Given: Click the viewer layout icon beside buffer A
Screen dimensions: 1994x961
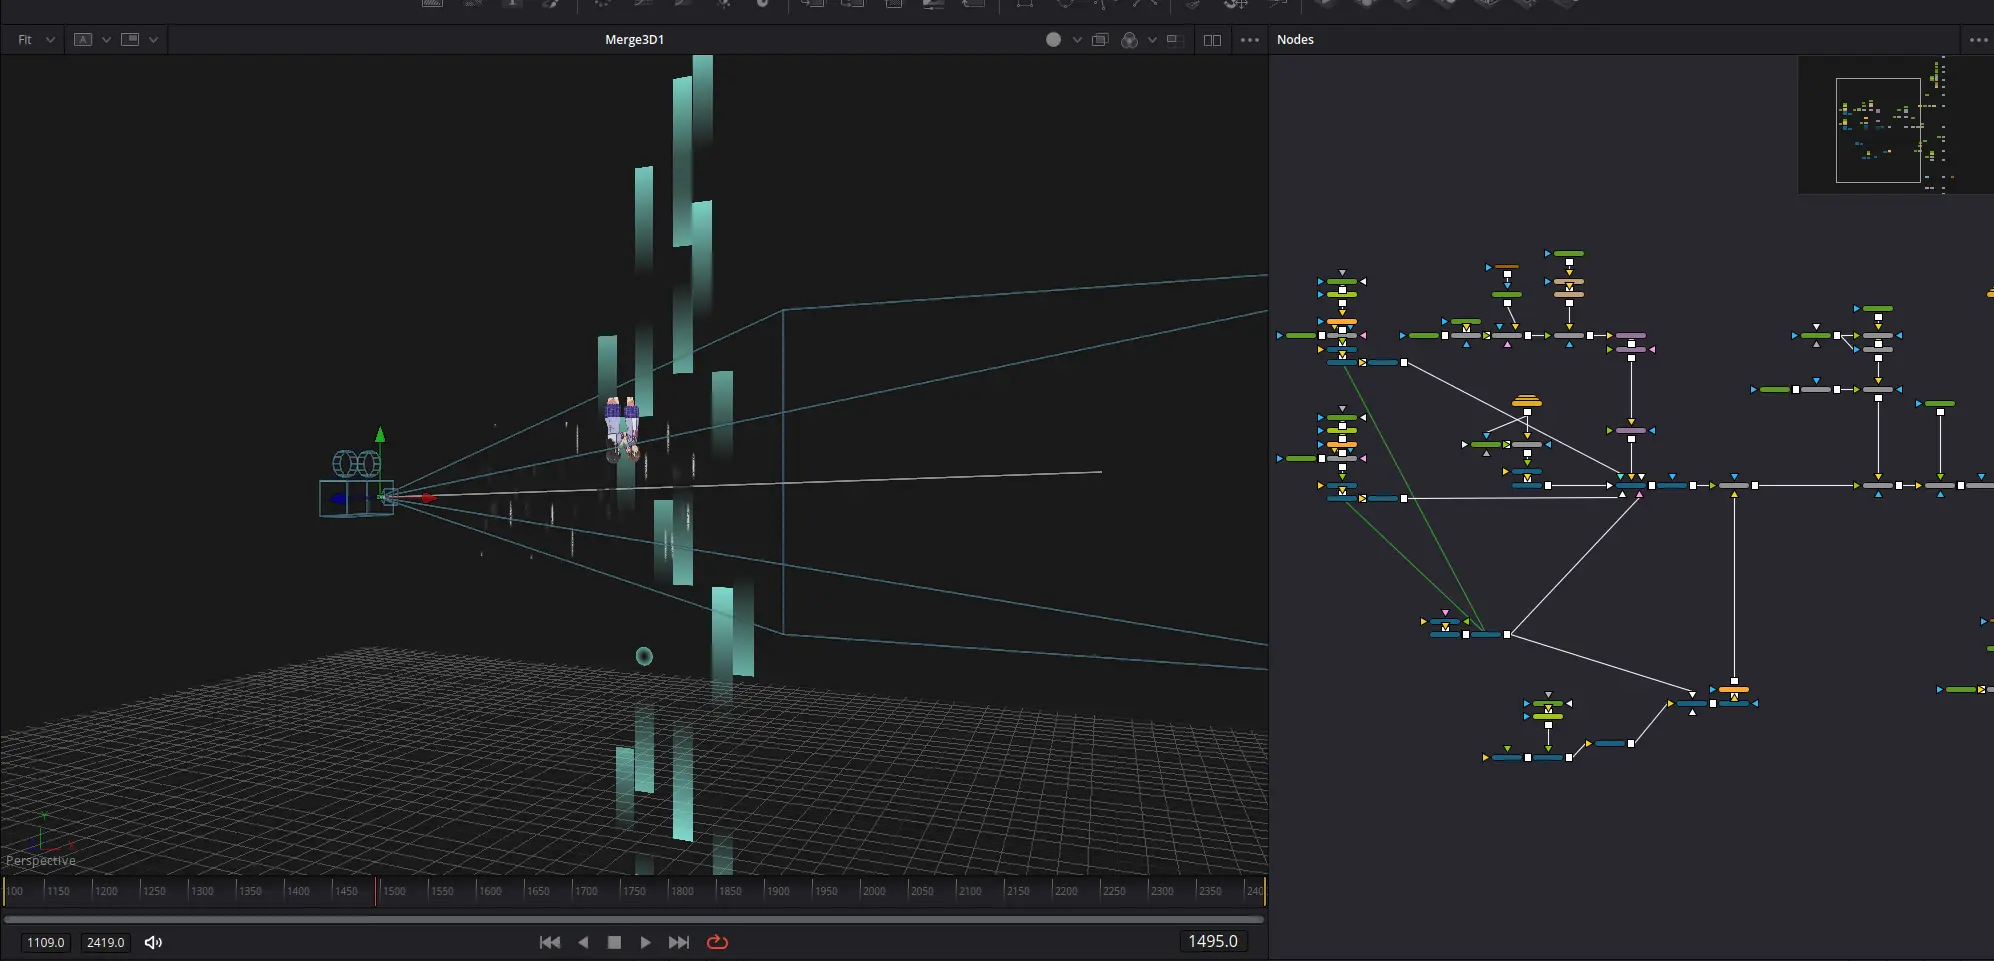Looking at the screenshot, I should (x=130, y=40).
